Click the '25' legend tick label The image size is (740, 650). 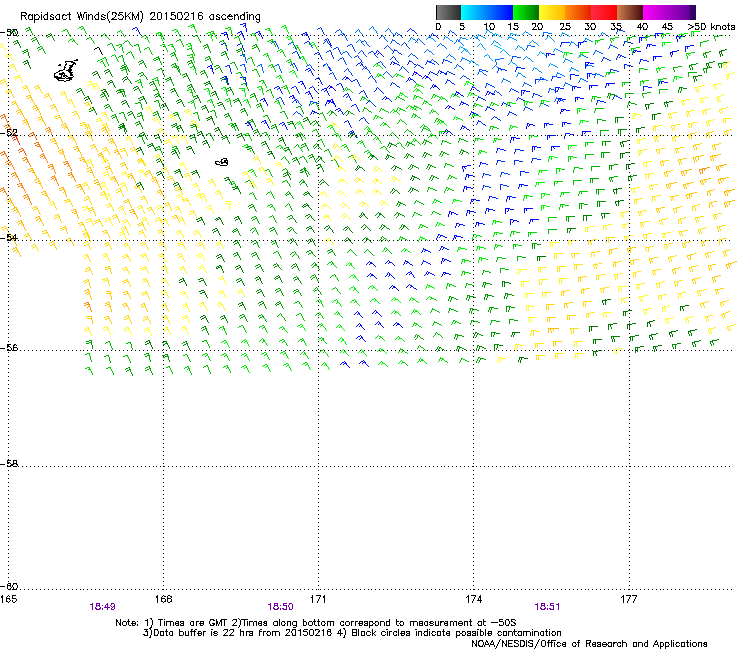(x=565, y=27)
